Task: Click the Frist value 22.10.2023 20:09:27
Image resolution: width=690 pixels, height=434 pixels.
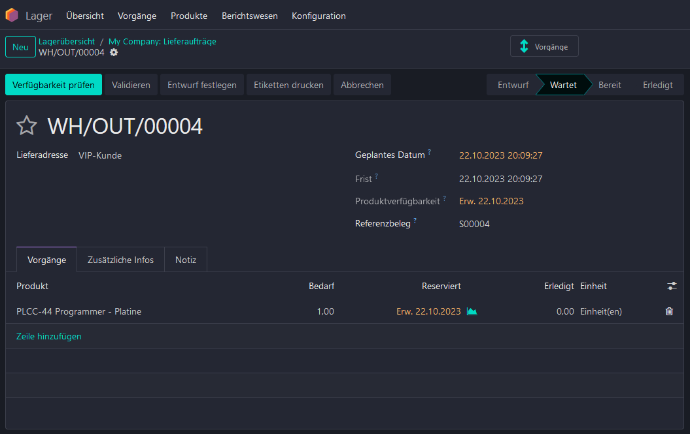Action: point(501,179)
